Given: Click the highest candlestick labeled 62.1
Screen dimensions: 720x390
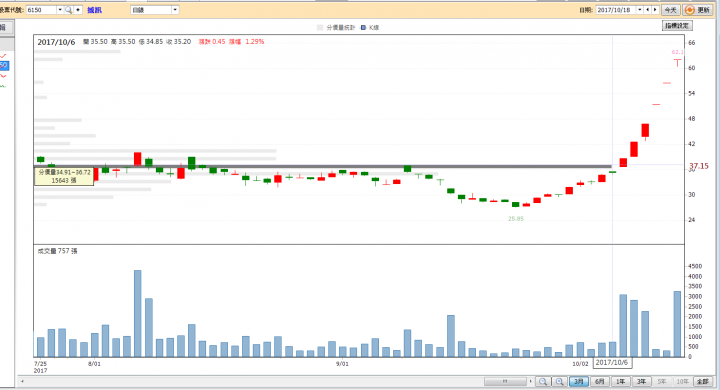Looking at the screenshot, I should coord(677,62).
